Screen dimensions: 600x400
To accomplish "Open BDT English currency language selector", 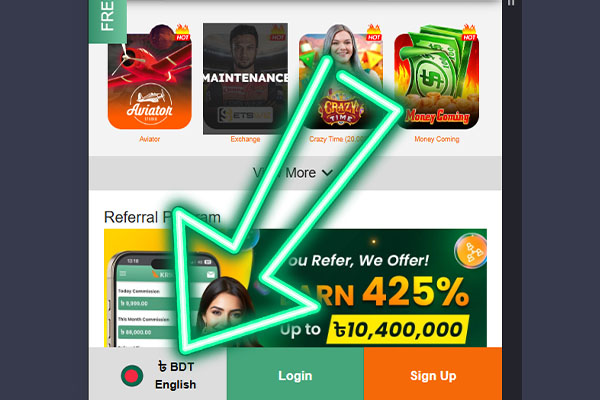I will tap(158, 374).
